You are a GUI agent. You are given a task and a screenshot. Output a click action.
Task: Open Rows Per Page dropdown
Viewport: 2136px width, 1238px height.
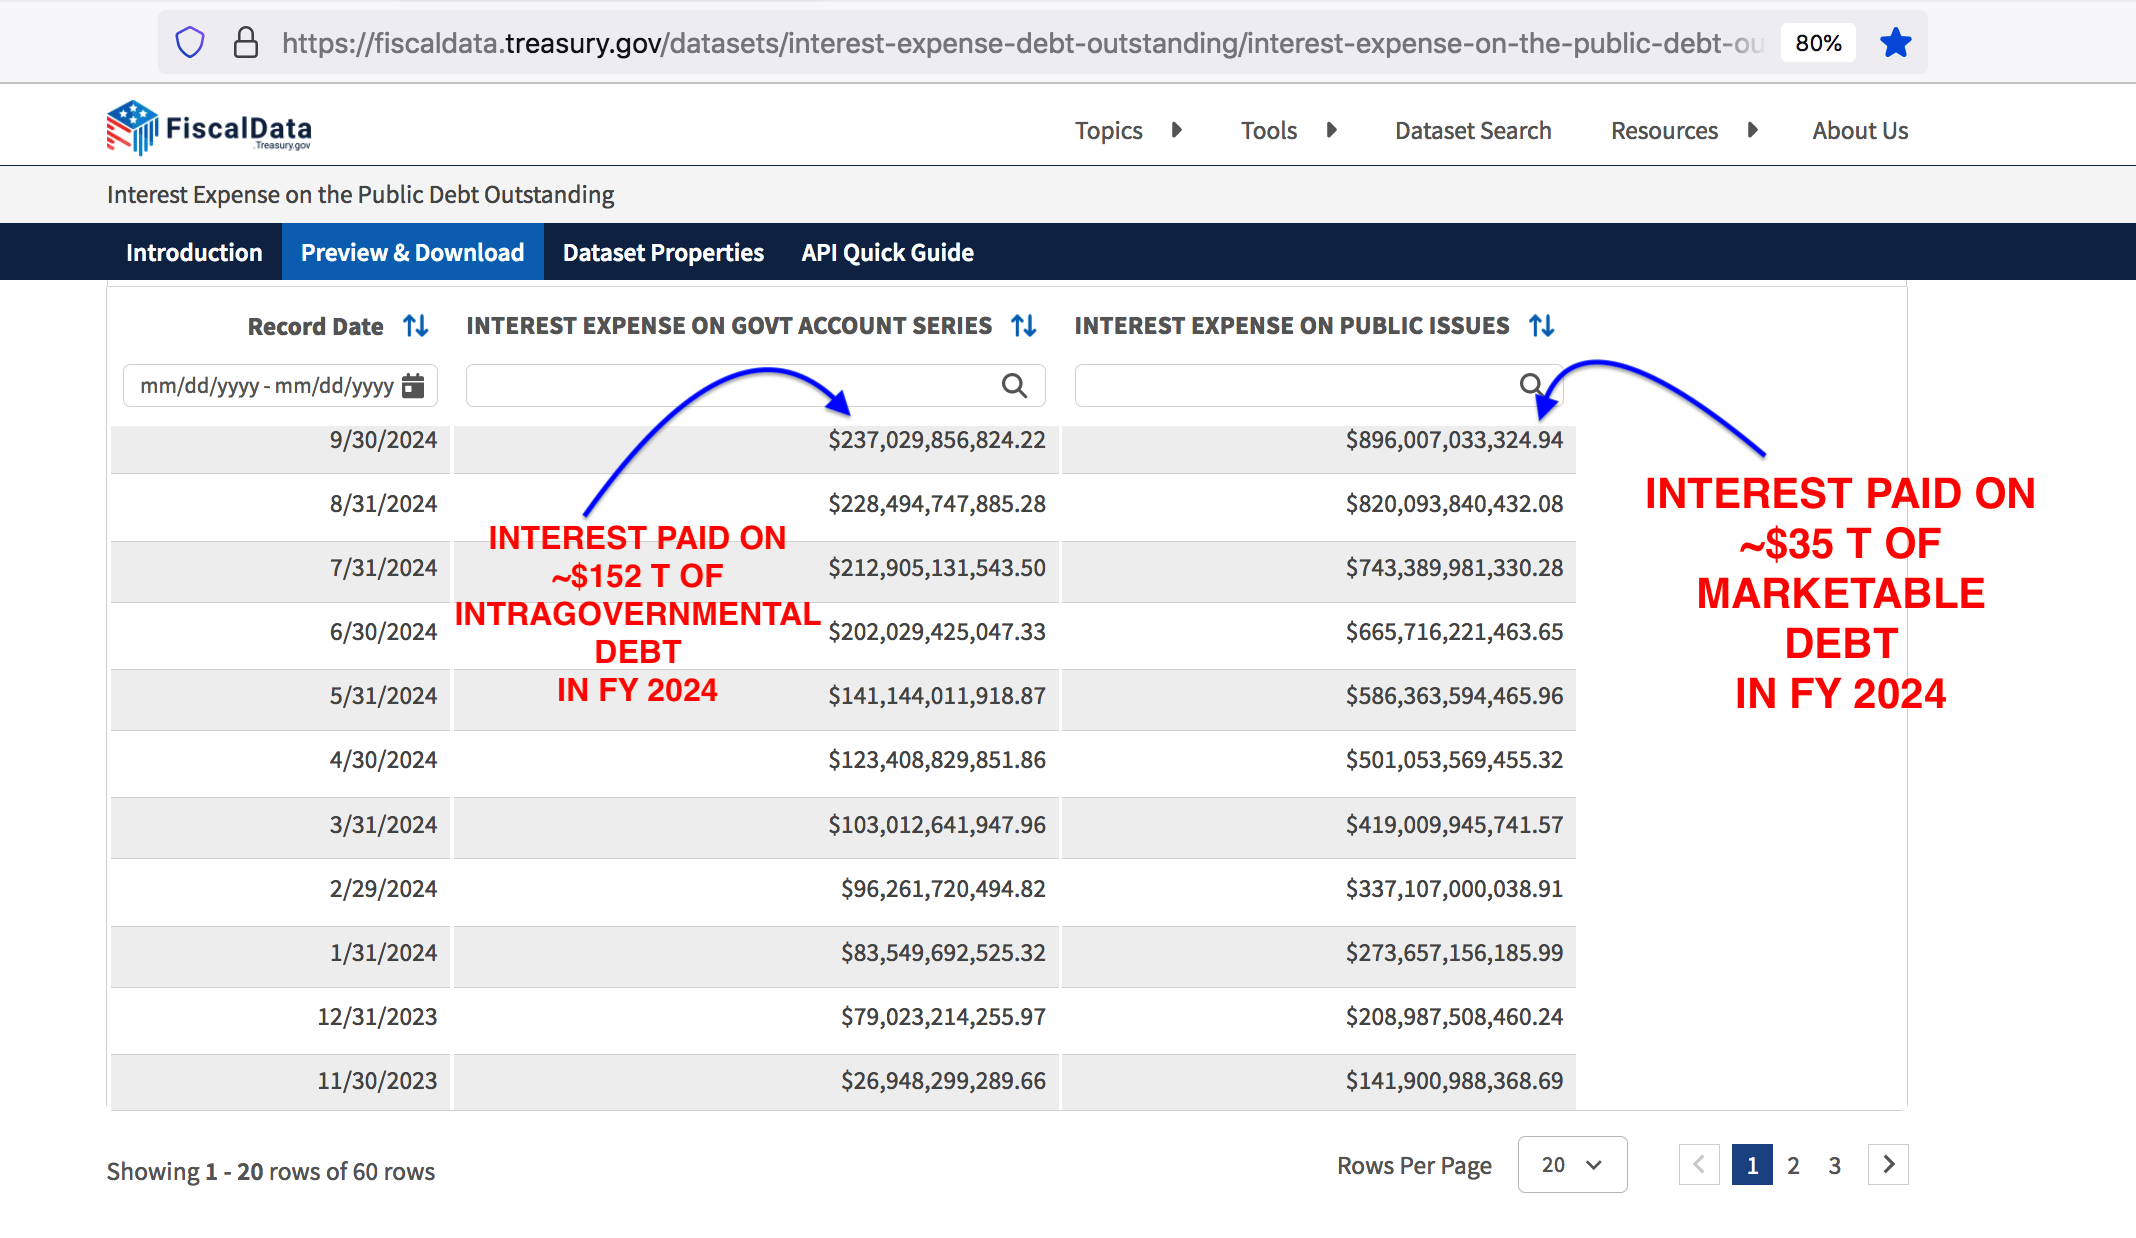pyautogui.click(x=1572, y=1165)
